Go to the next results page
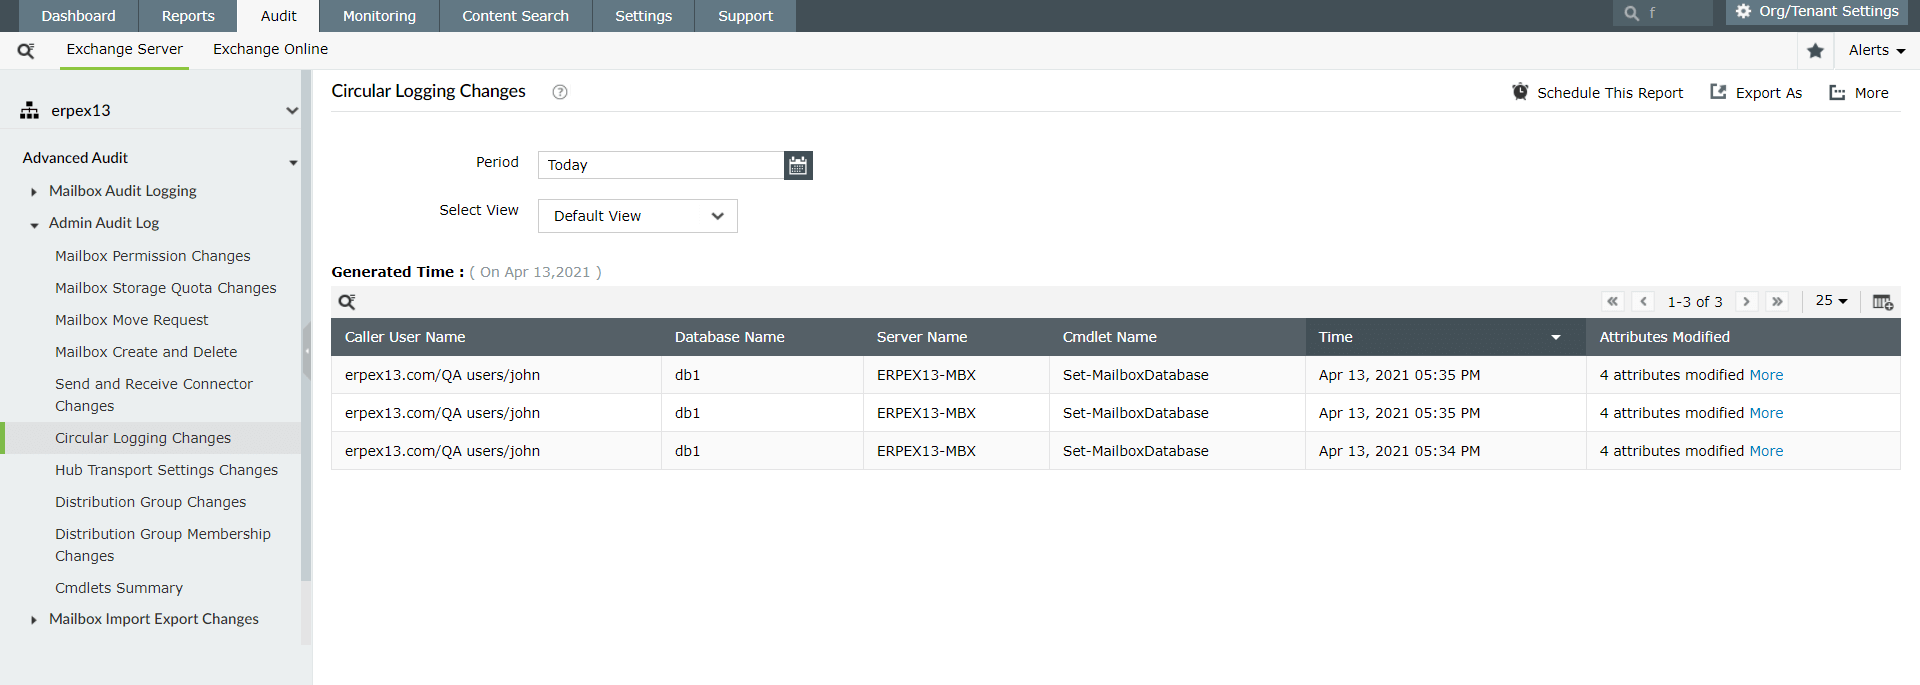Image resolution: width=1920 pixels, height=685 pixels. [1746, 302]
